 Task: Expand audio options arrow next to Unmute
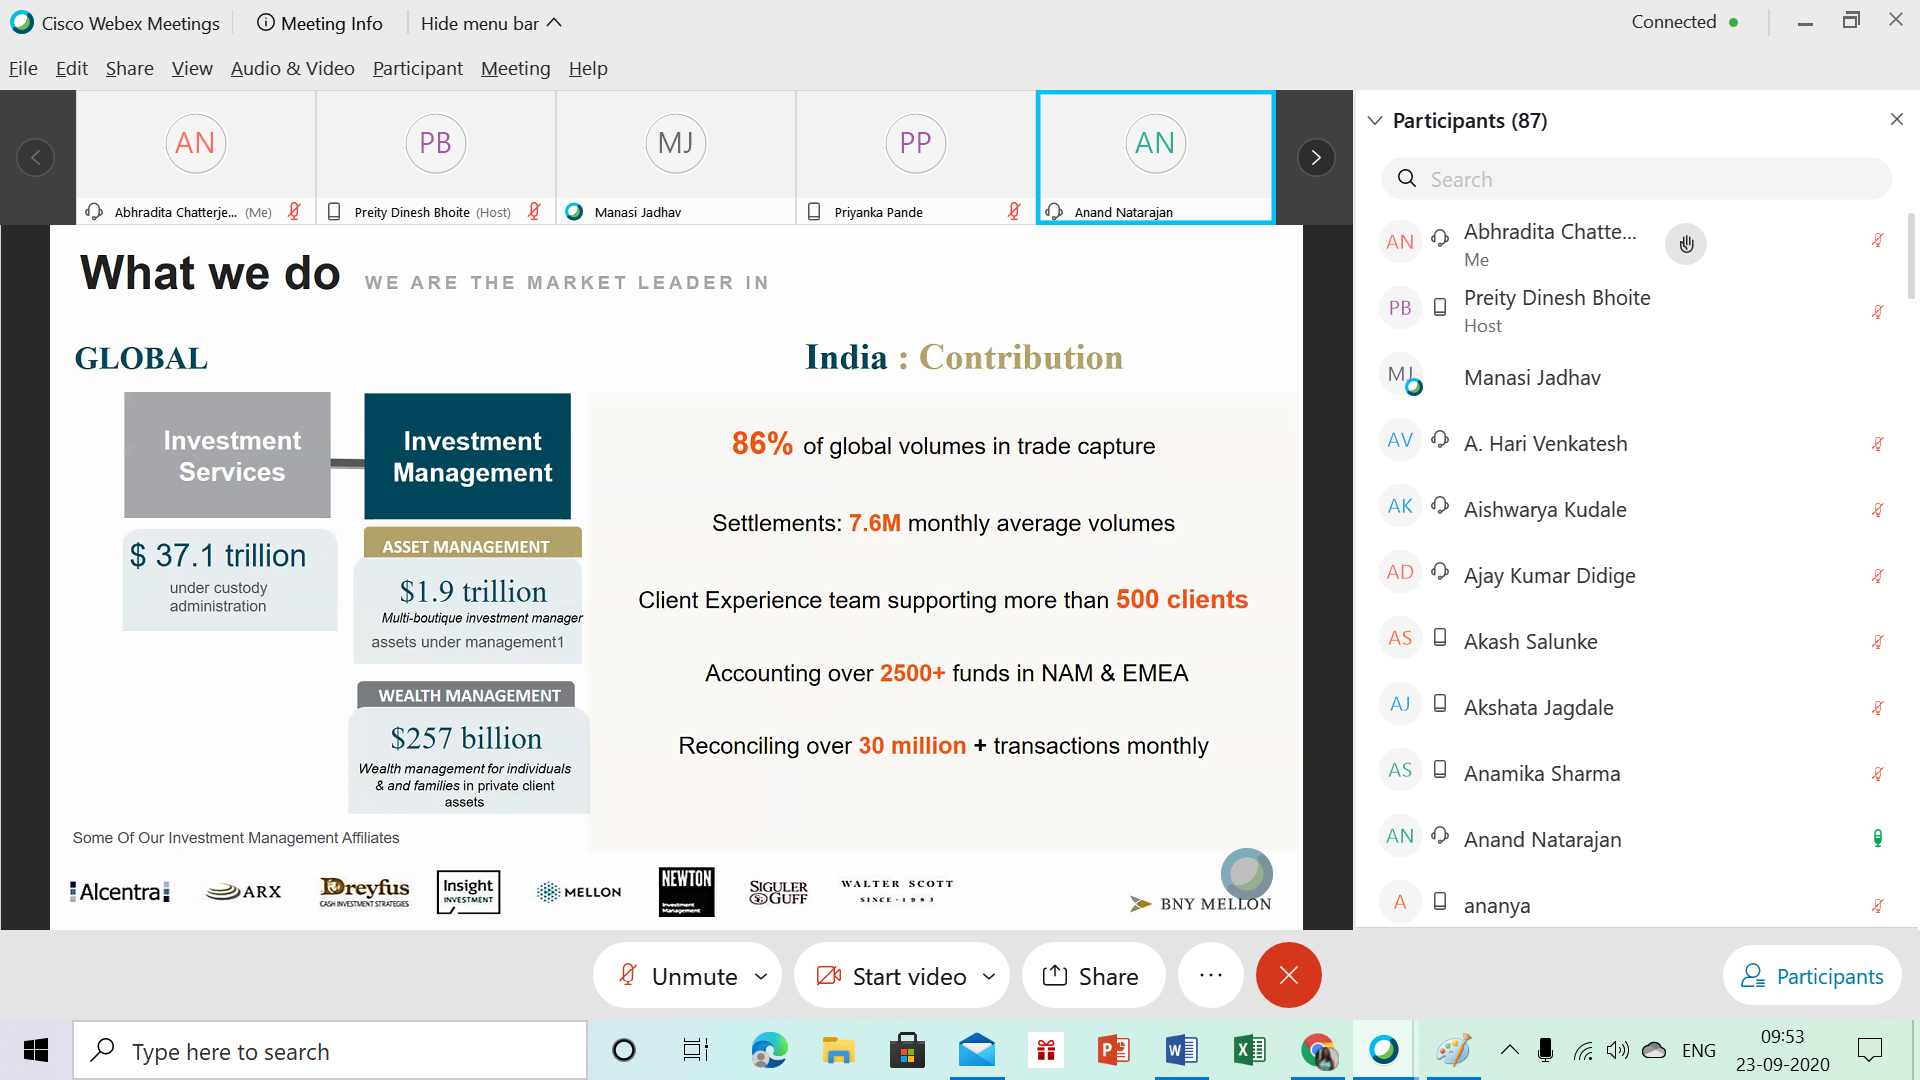tap(761, 976)
